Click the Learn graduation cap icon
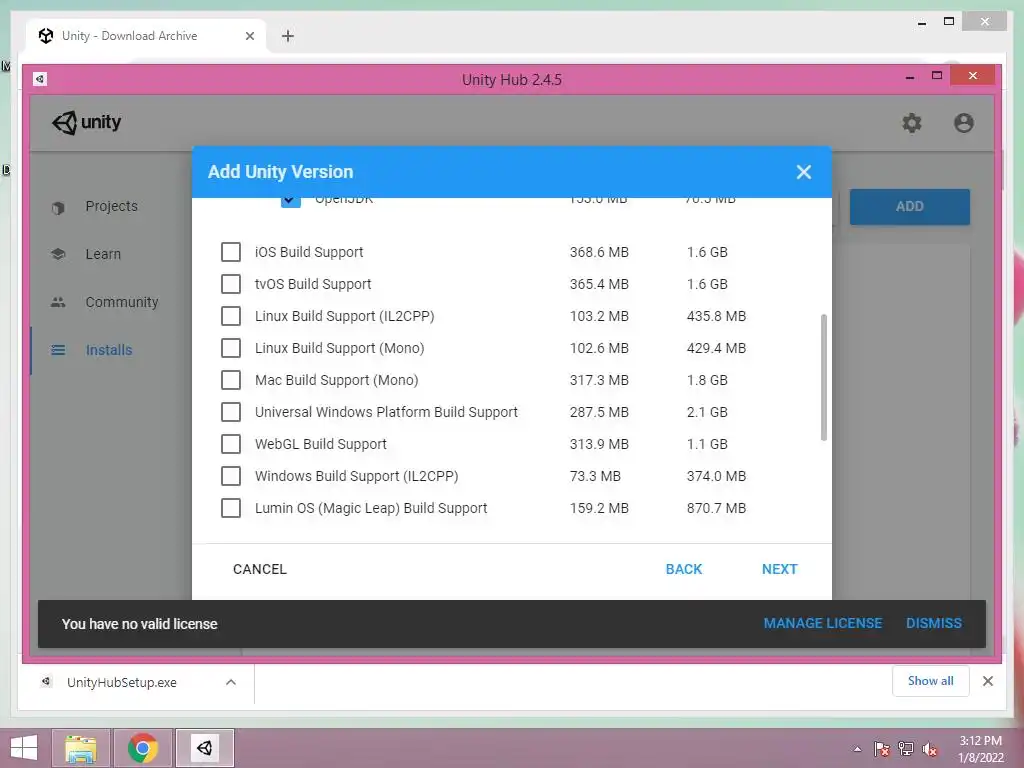 point(58,254)
